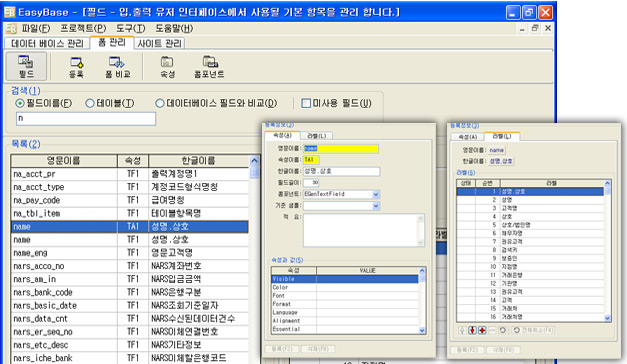Switch to the 사이트 관리 tab

pyautogui.click(x=159, y=44)
